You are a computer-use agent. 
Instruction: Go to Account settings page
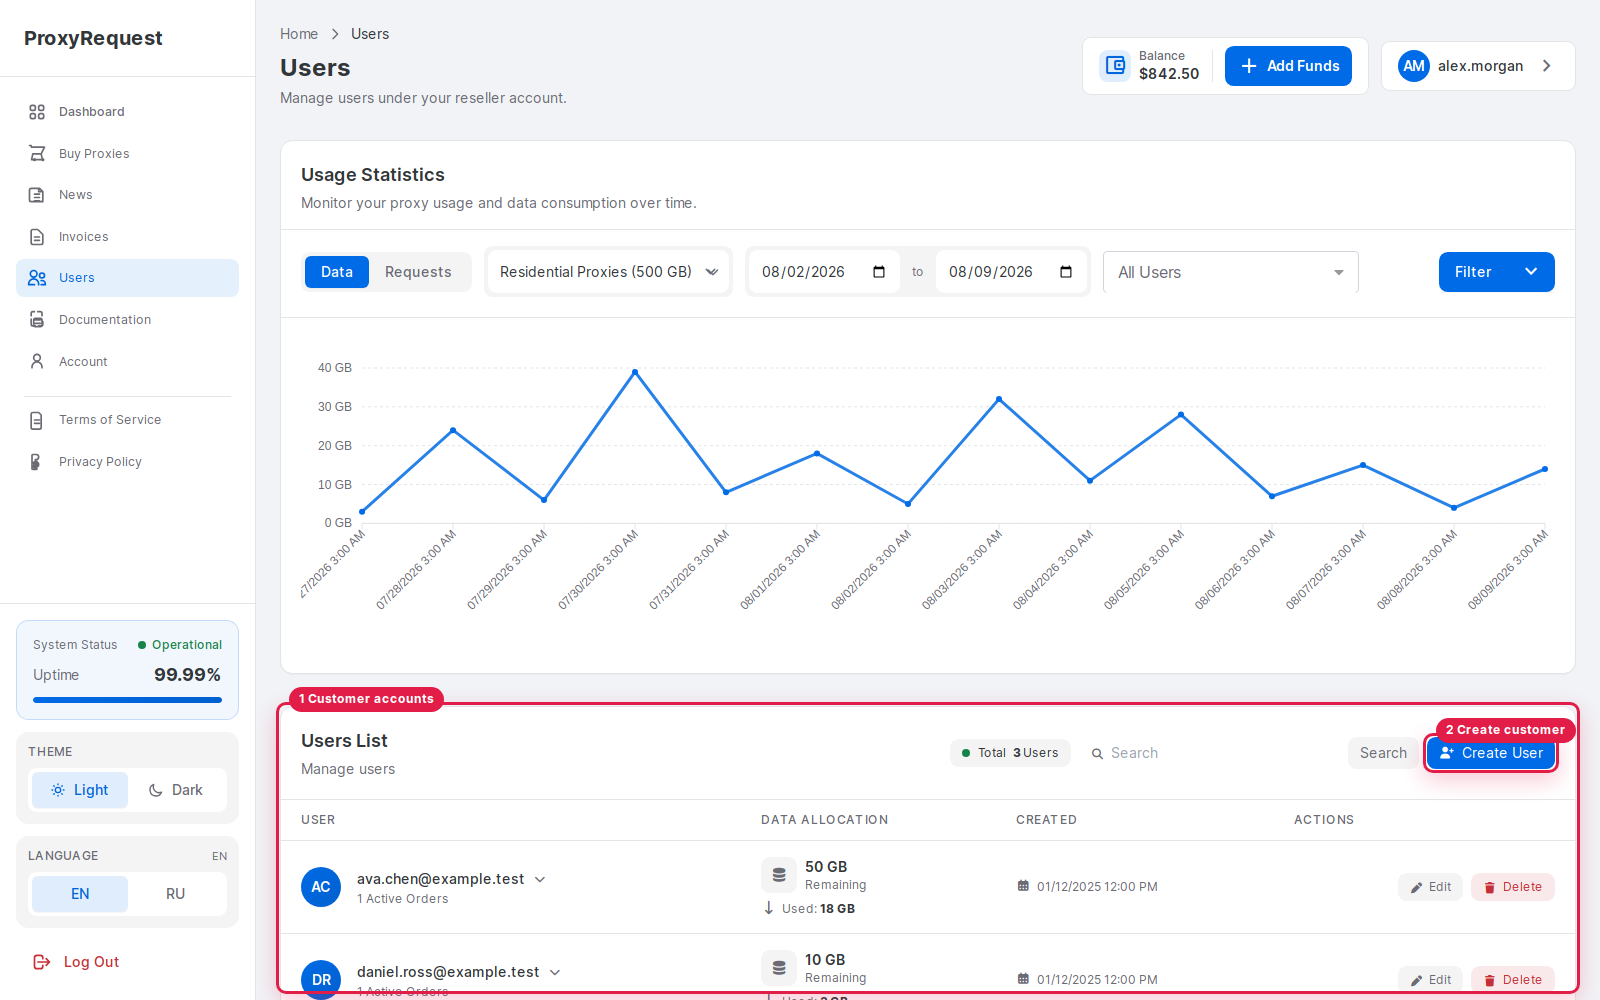[127, 361]
